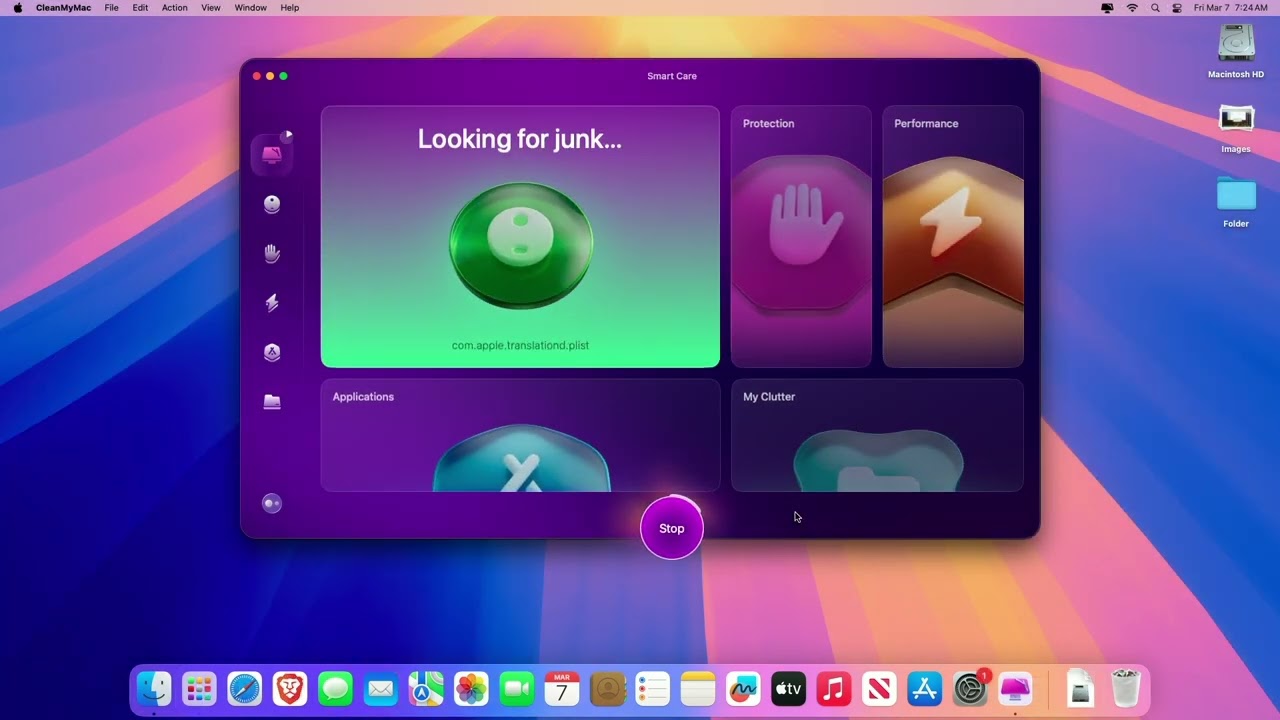Screen dimensions: 1280x720
Task: Open Safari from the Dock
Action: (244, 689)
